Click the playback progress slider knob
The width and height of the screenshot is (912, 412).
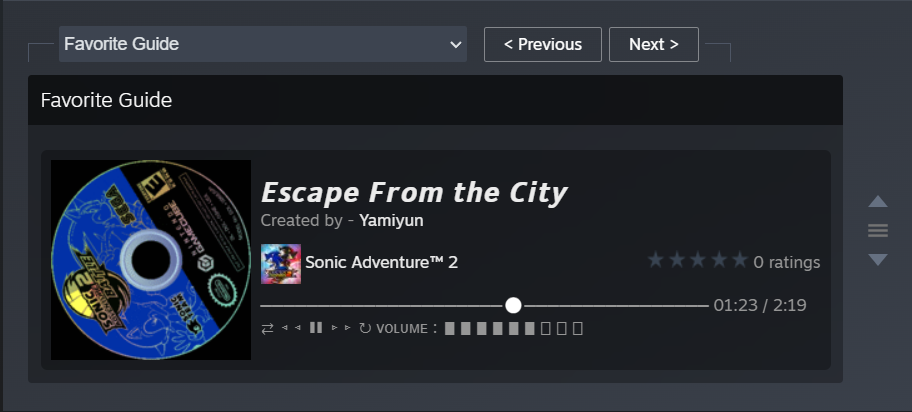[x=513, y=306]
